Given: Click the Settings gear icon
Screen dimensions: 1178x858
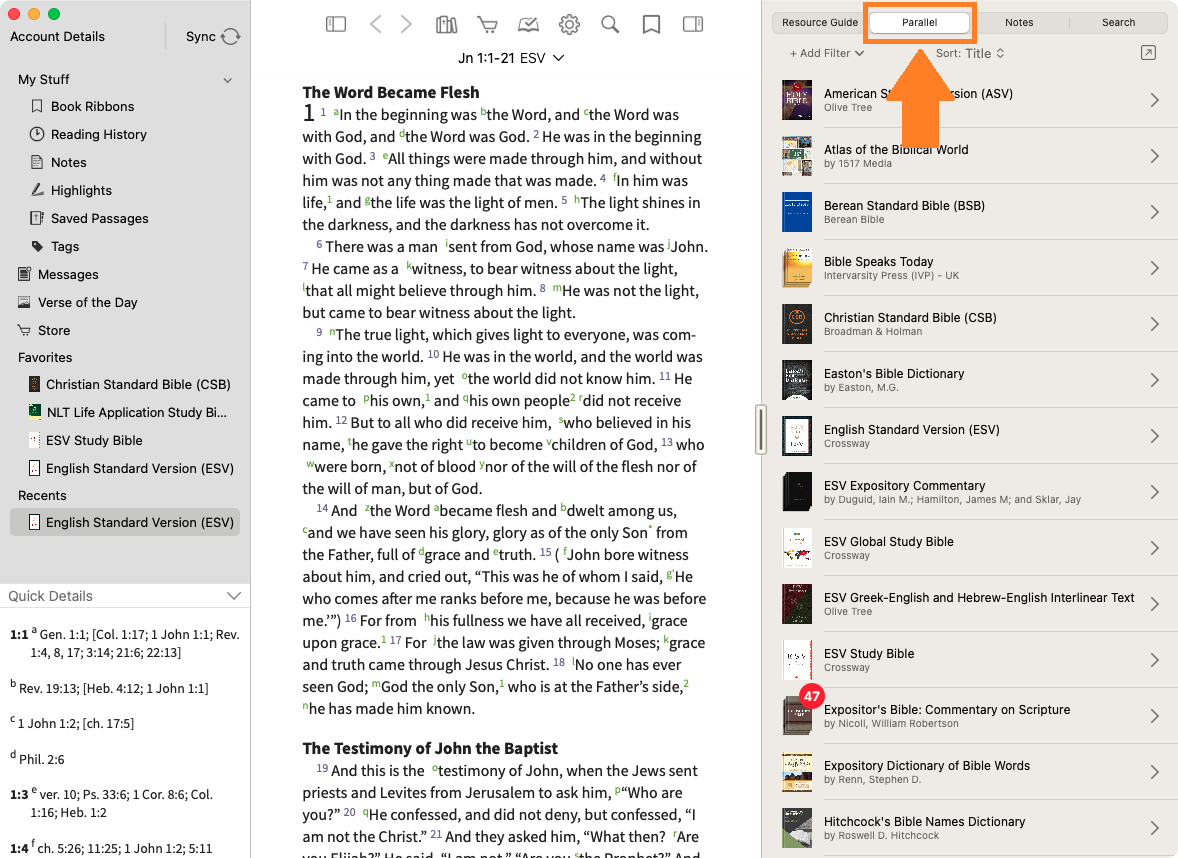Looking at the screenshot, I should coord(569,24).
